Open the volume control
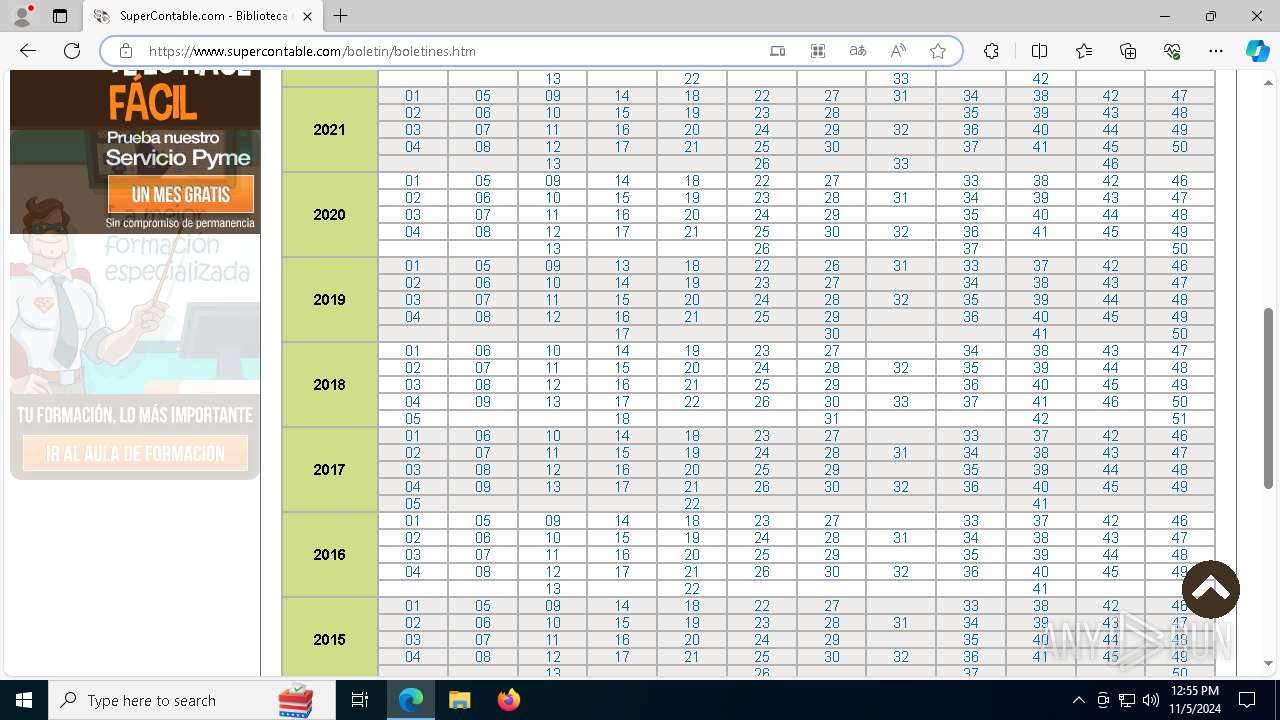Viewport: 1280px width, 720px height. point(1151,700)
